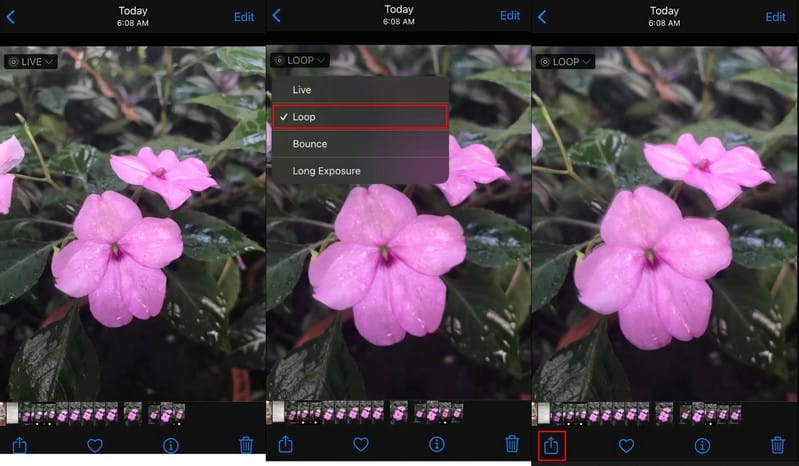The height and width of the screenshot is (466, 799).
Task: Tap the back arrow in the left screenshot
Action: (11, 17)
